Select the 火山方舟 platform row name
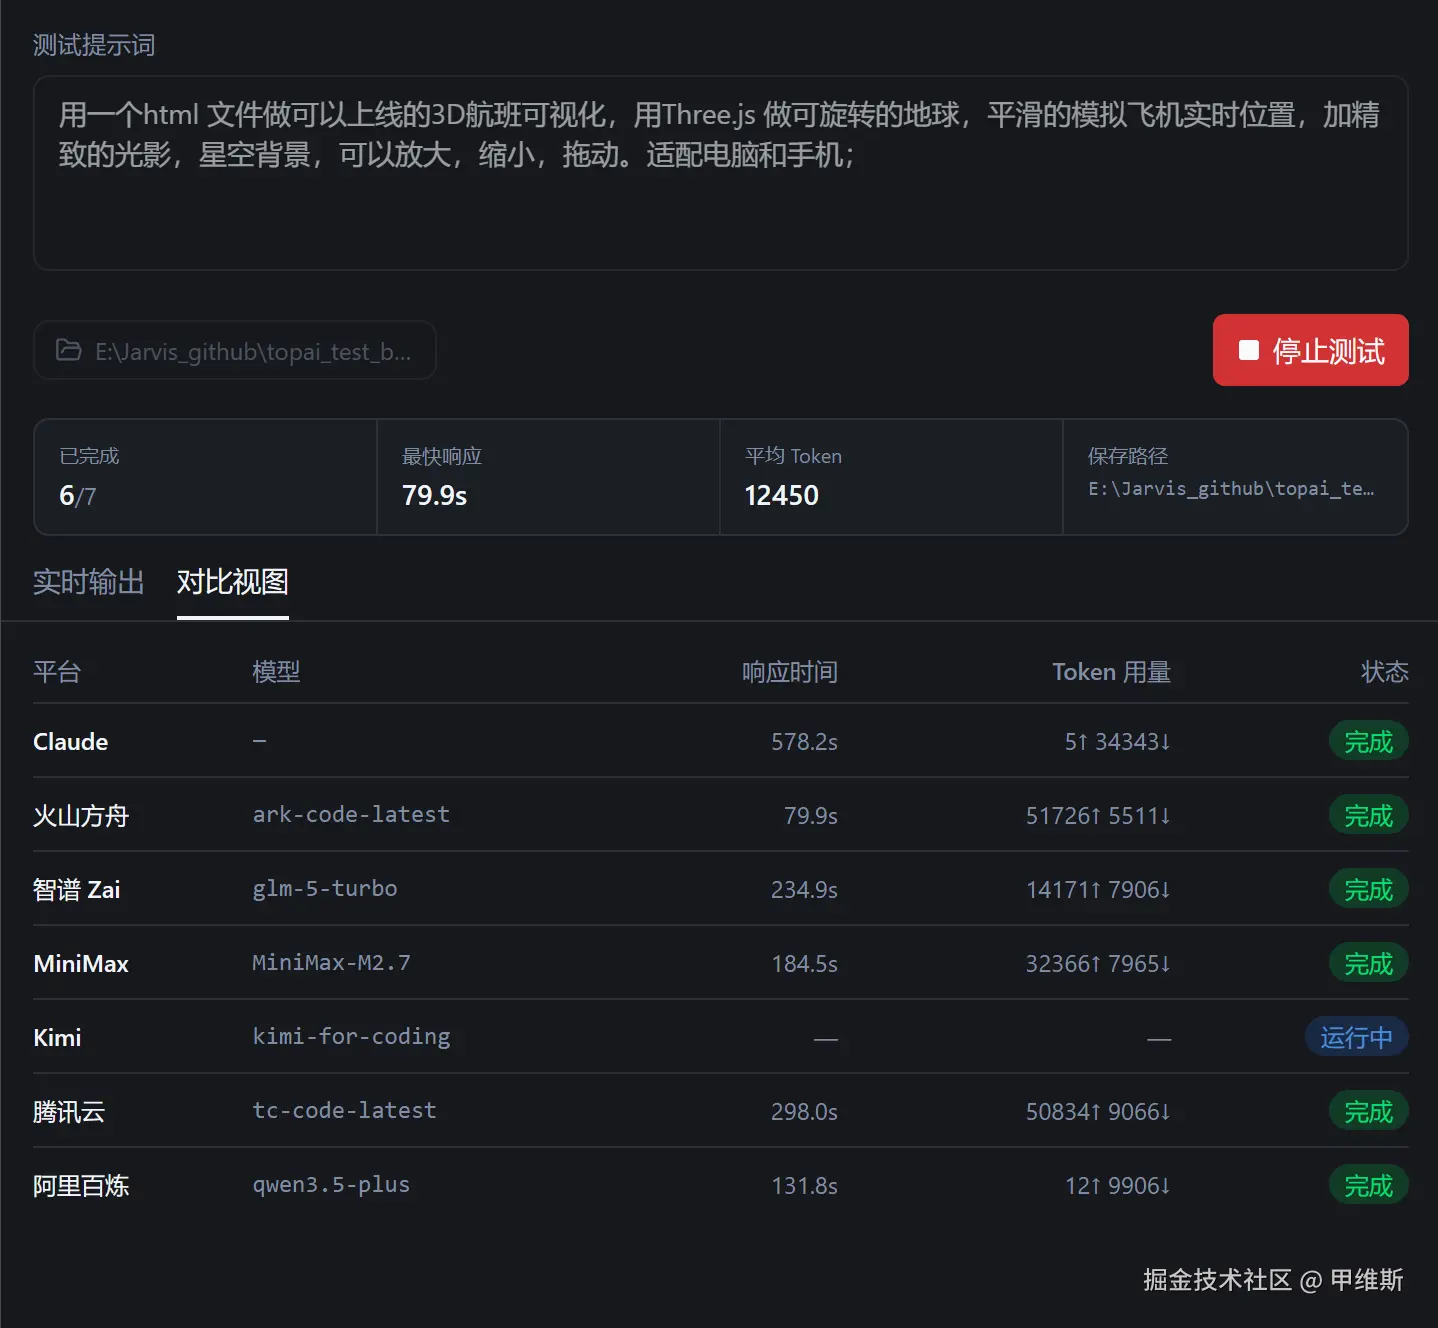1438x1328 pixels. [x=81, y=816]
